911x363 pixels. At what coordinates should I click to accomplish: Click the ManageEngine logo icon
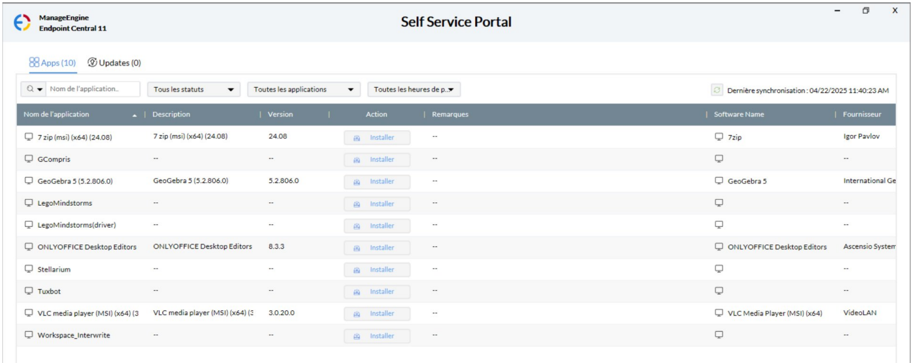click(22, 23)
